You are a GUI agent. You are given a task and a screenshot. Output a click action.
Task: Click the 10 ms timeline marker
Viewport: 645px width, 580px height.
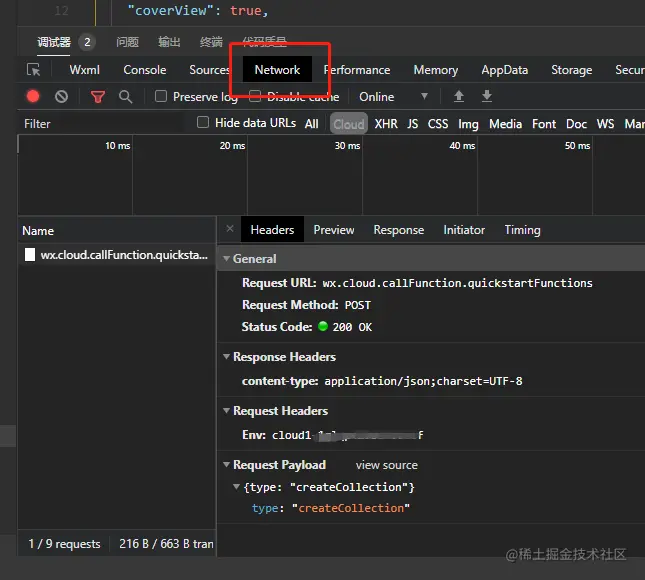[x=118, y=146]
